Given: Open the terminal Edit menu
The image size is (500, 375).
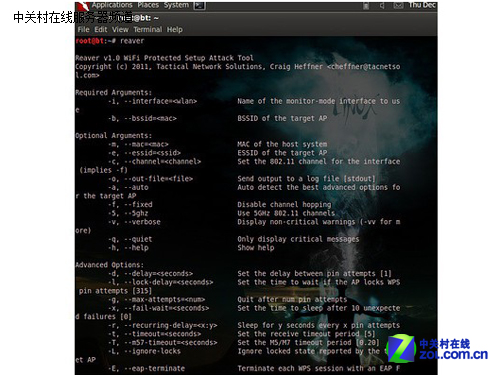Looking at the screenshot, I should coord(101,30).
